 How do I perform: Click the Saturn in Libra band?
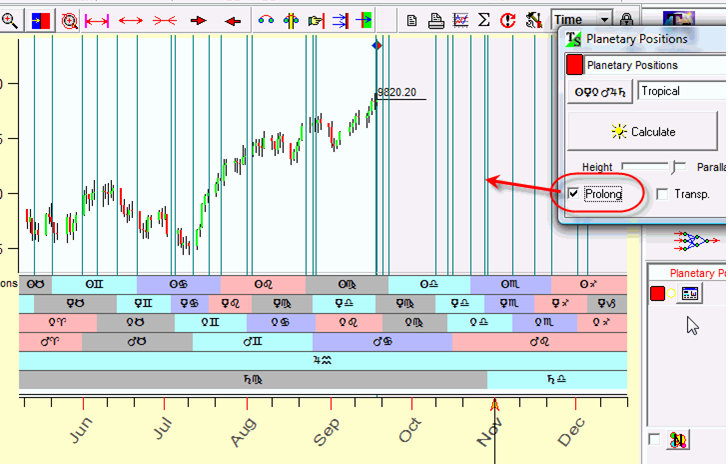pyautogui.click(x=557, y=380)
